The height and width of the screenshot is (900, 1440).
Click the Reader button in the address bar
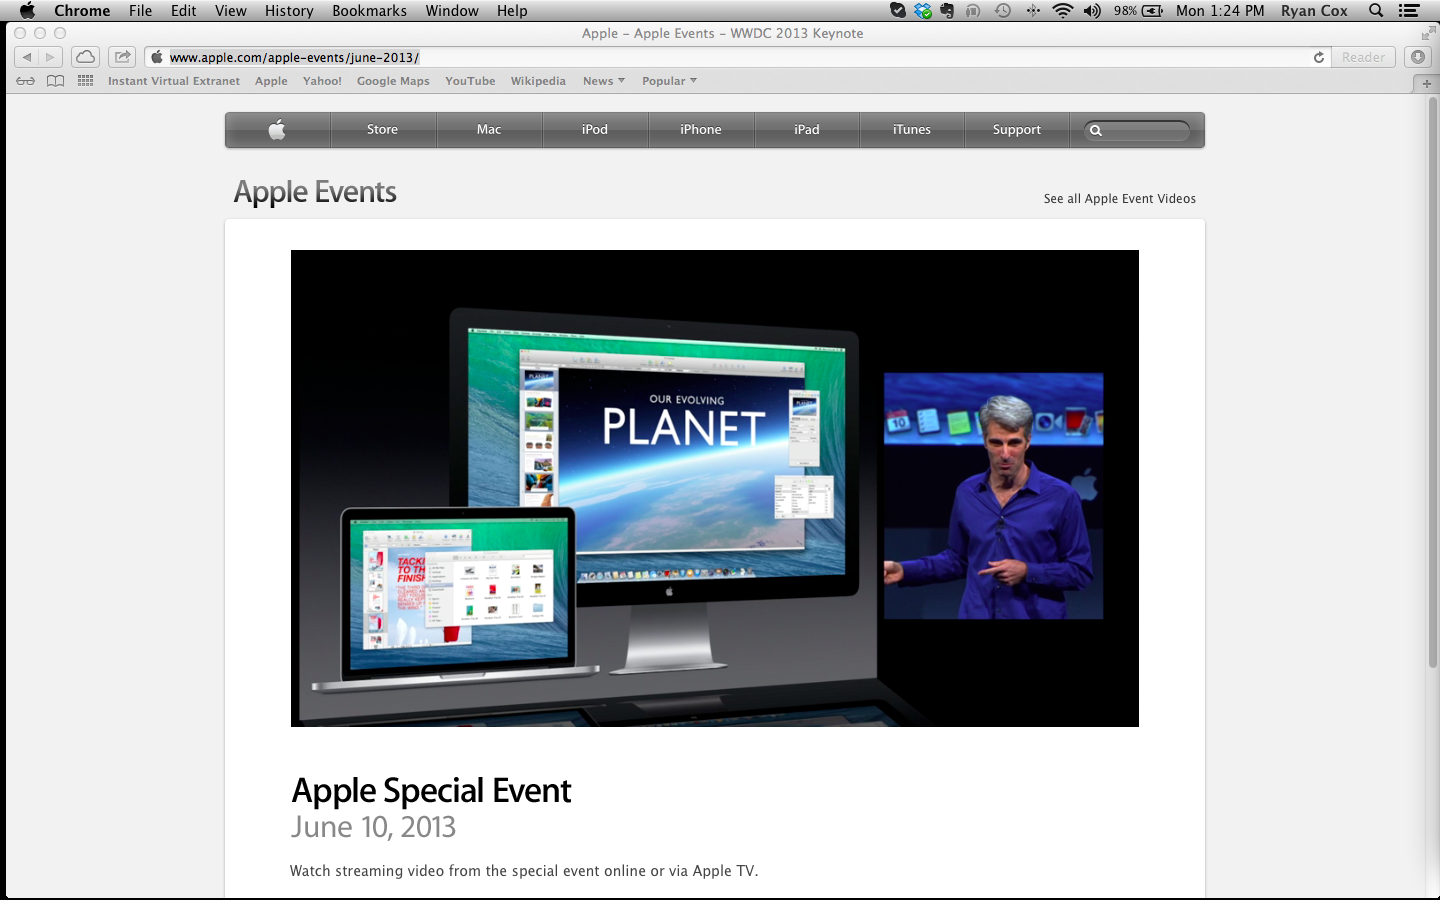pos(1364,57)
